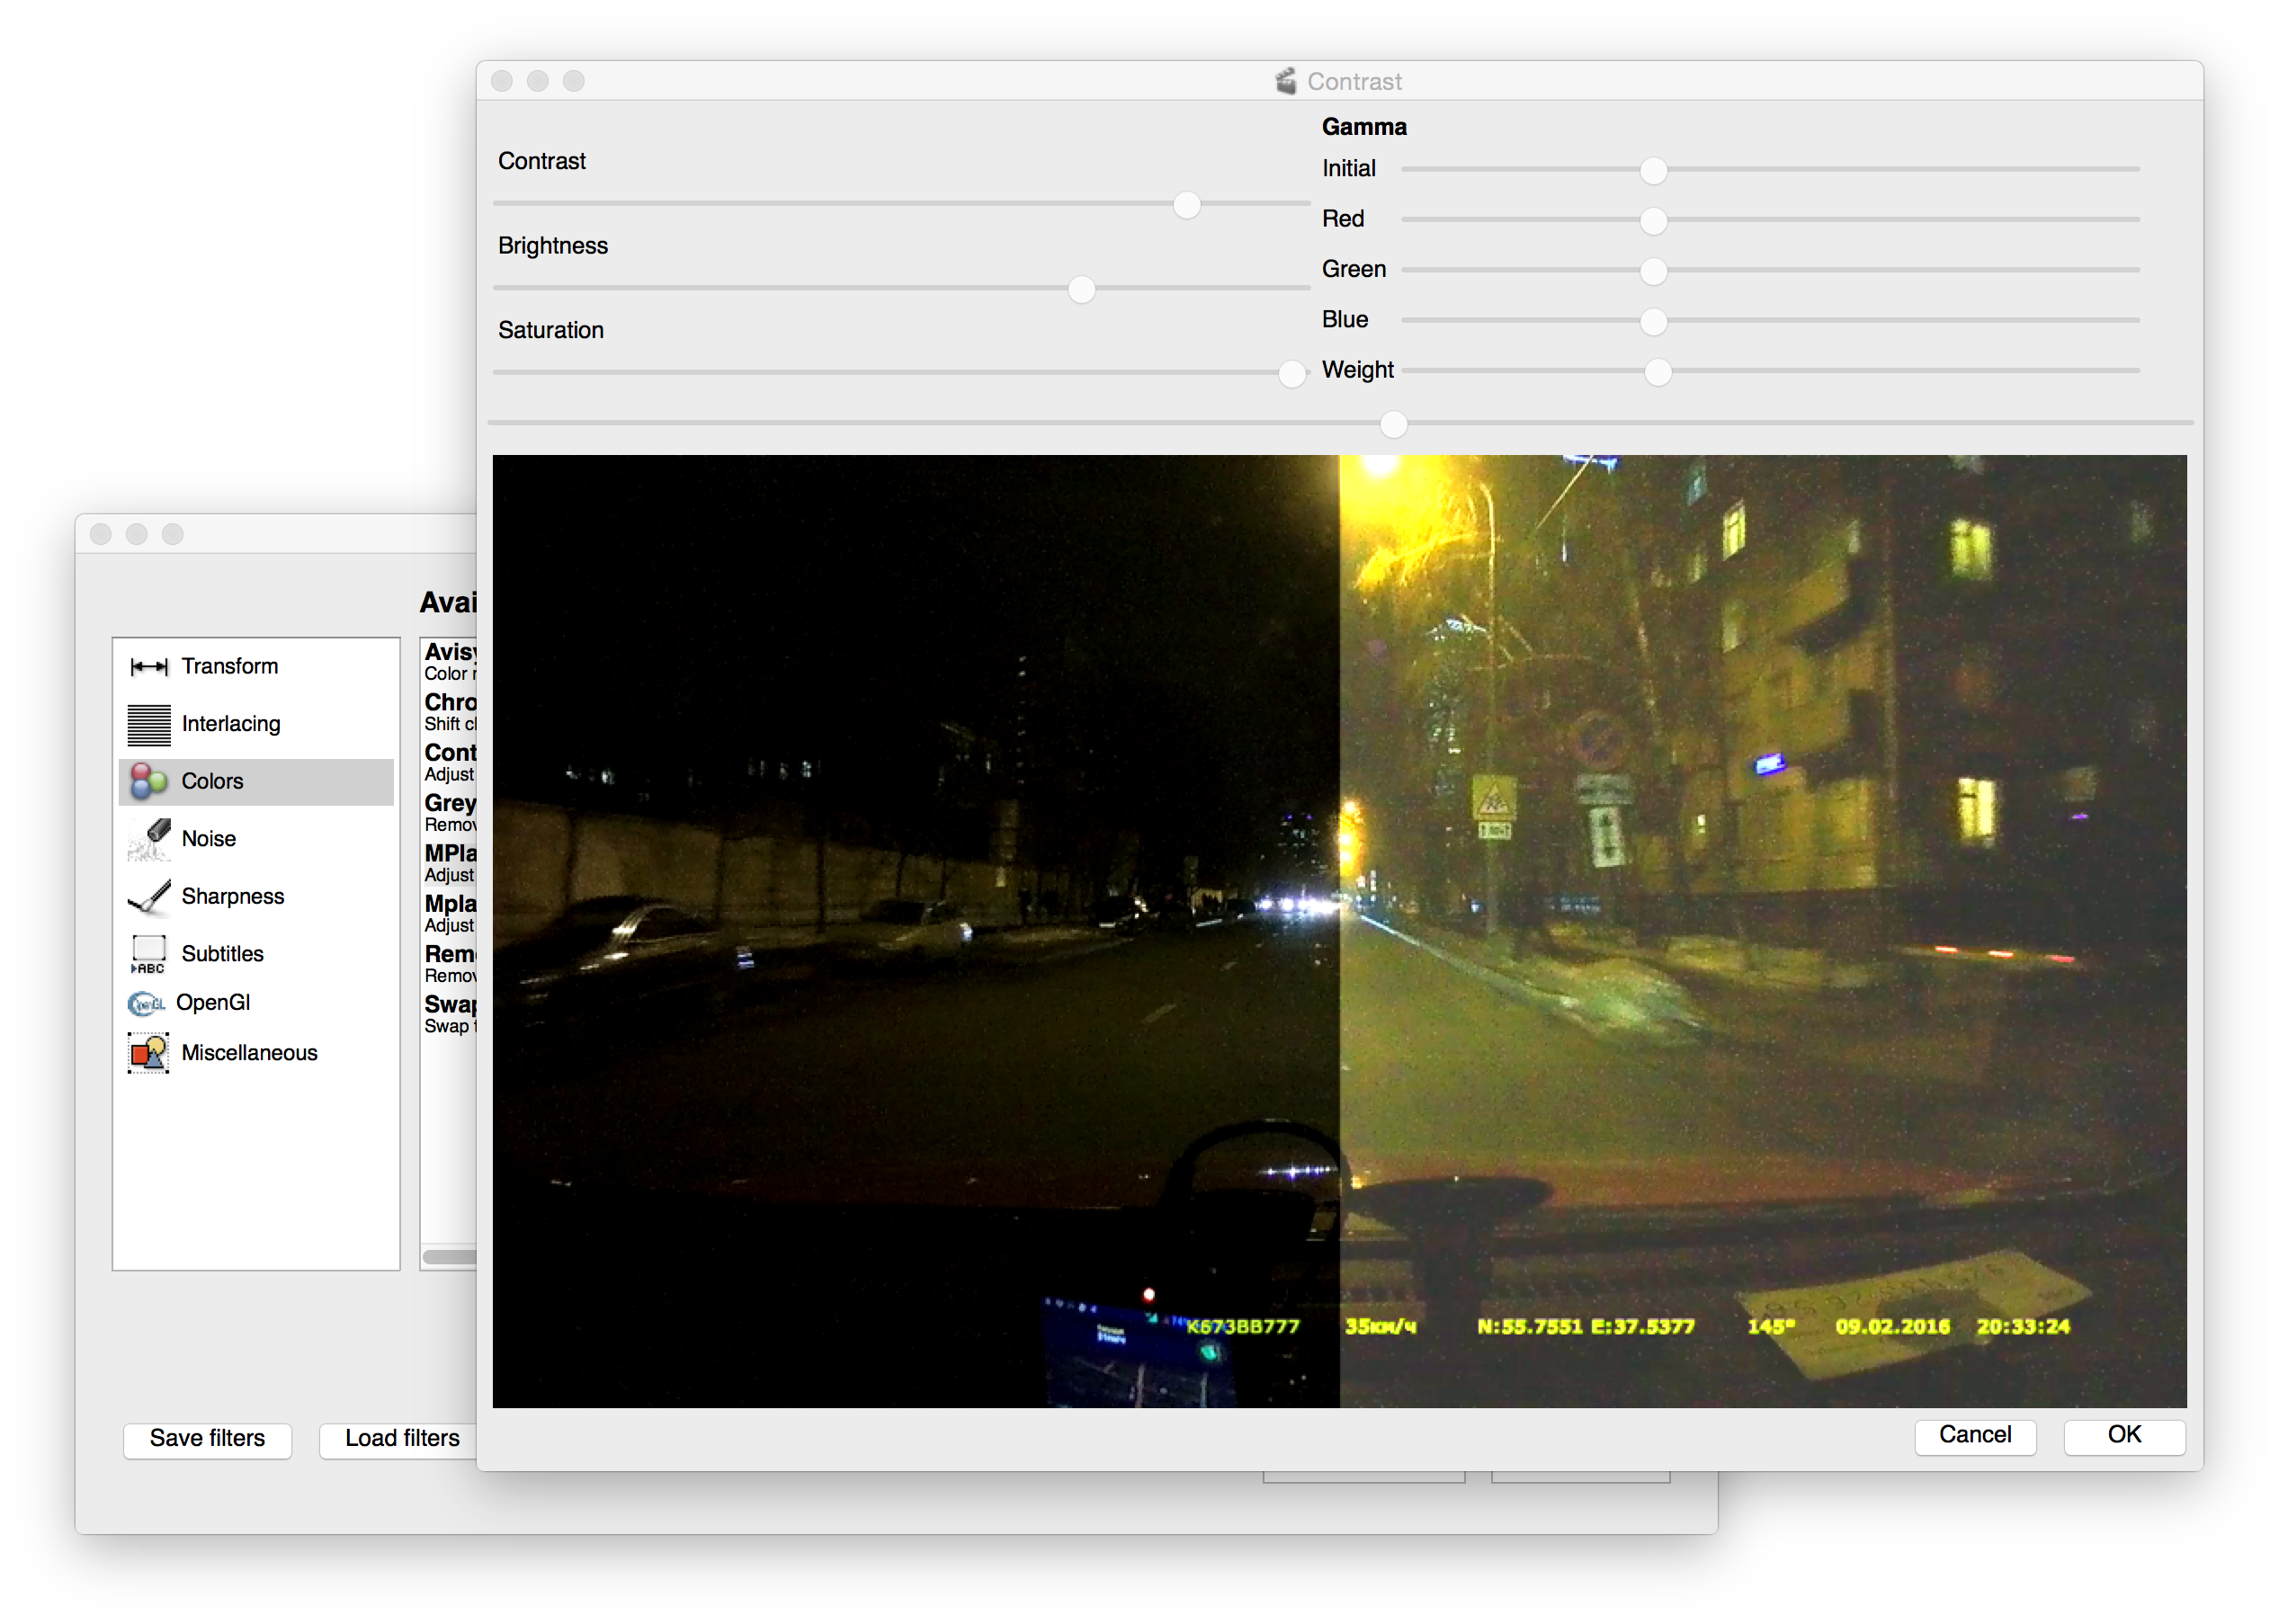Click the preview seek slider above video
Screen dimensions: 2279x1624
tap(1393, 425)
